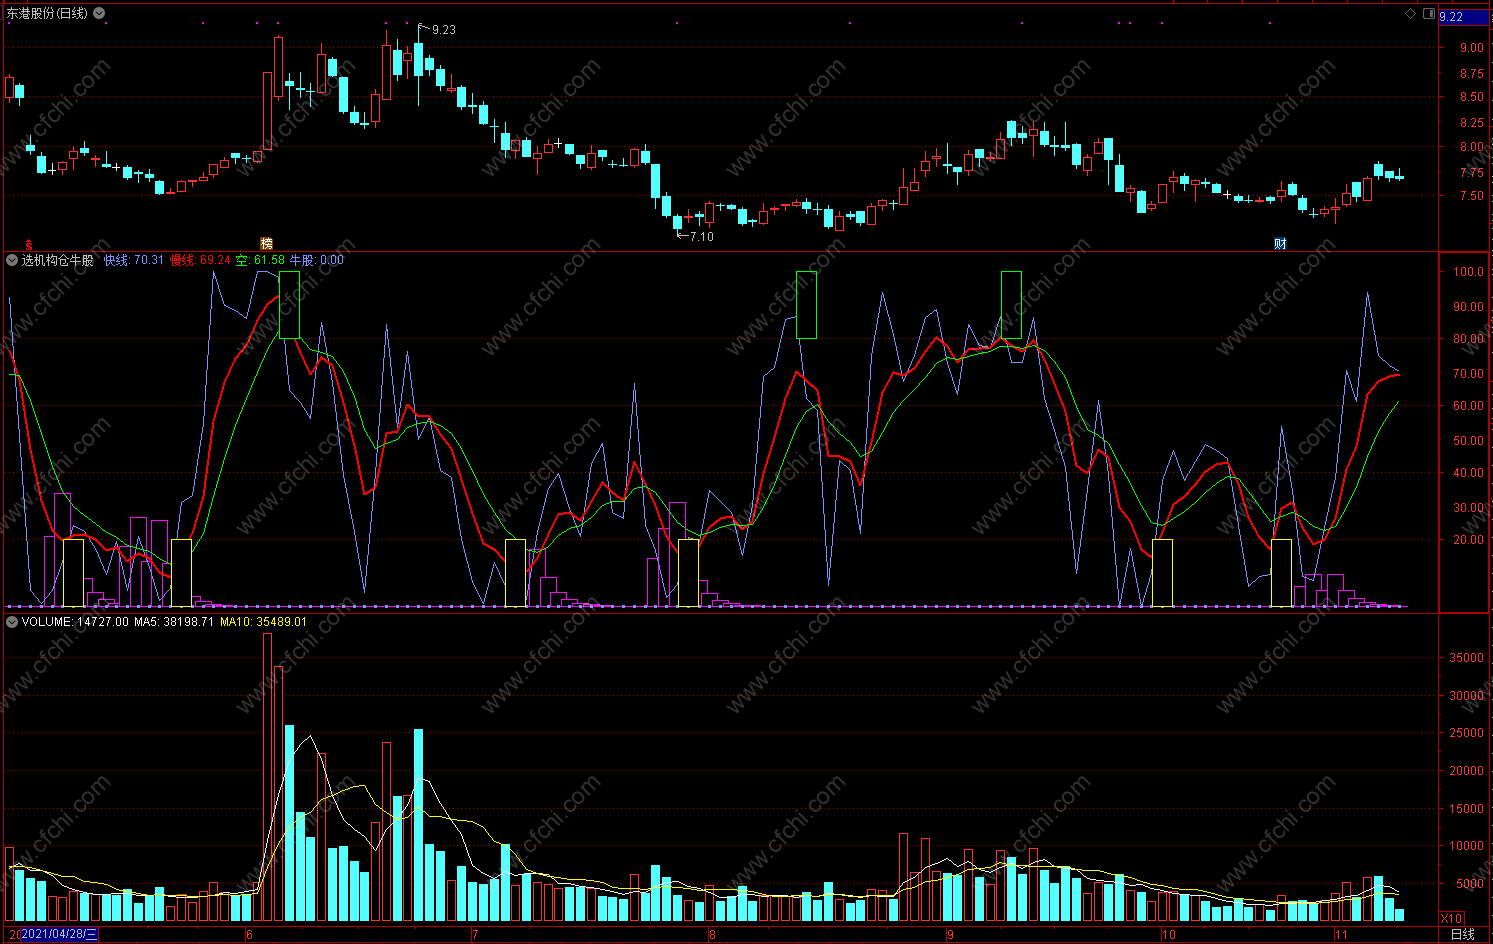Click month 6 on the time axis
This screenshot has width=1493, height=944.
coord(249,935)
